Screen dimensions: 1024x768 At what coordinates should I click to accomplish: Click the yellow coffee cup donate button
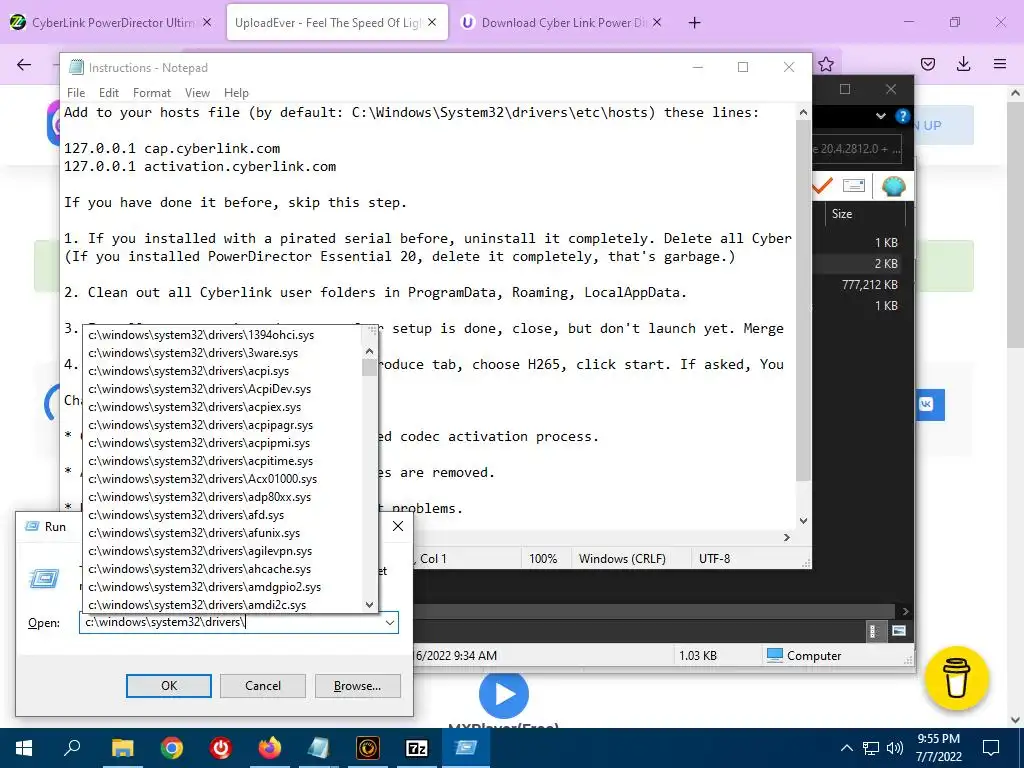pyautogui.click(x=957, y=678)
